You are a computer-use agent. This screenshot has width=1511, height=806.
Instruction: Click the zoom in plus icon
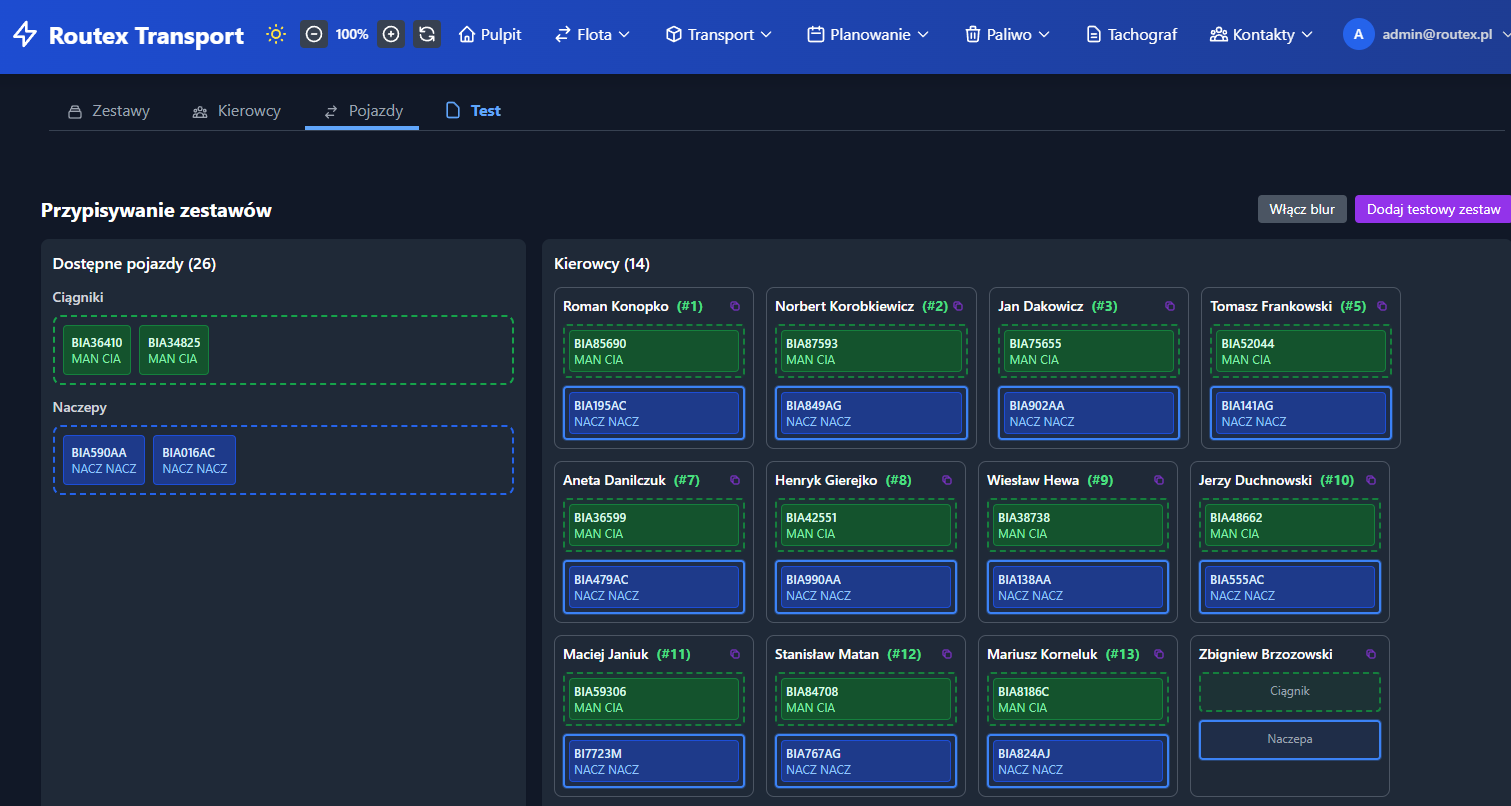(x=391, y=34)
